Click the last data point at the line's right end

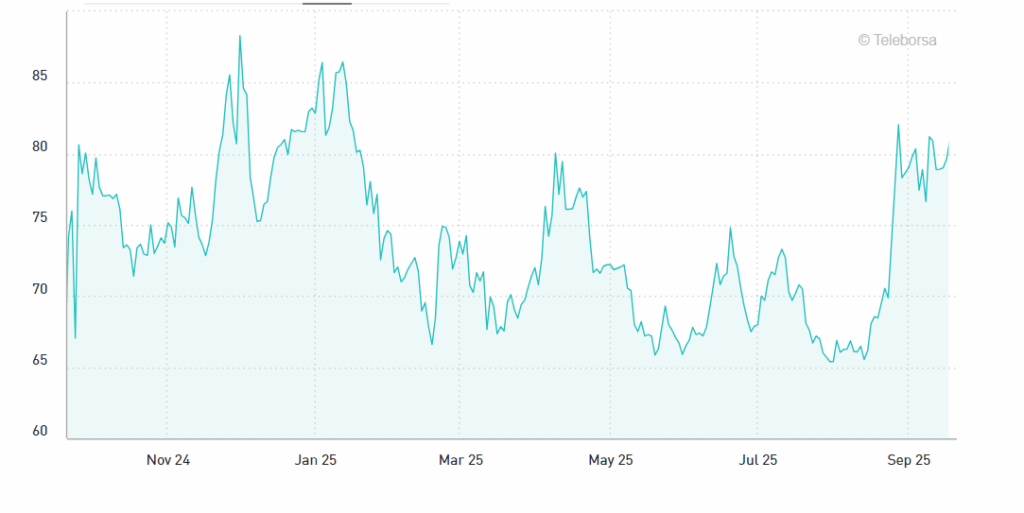pos(948,144)
